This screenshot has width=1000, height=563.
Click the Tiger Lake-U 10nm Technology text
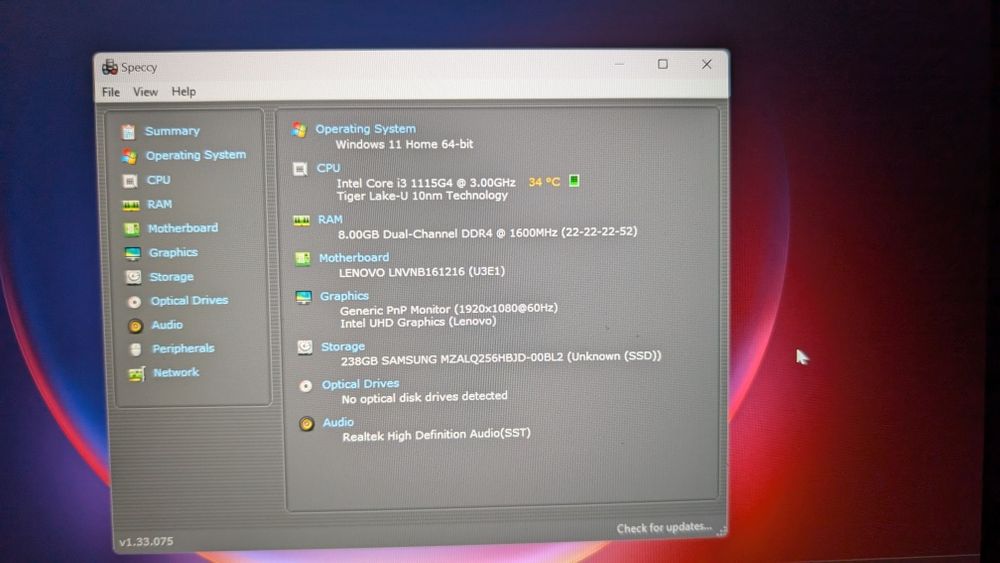point(422,196)
